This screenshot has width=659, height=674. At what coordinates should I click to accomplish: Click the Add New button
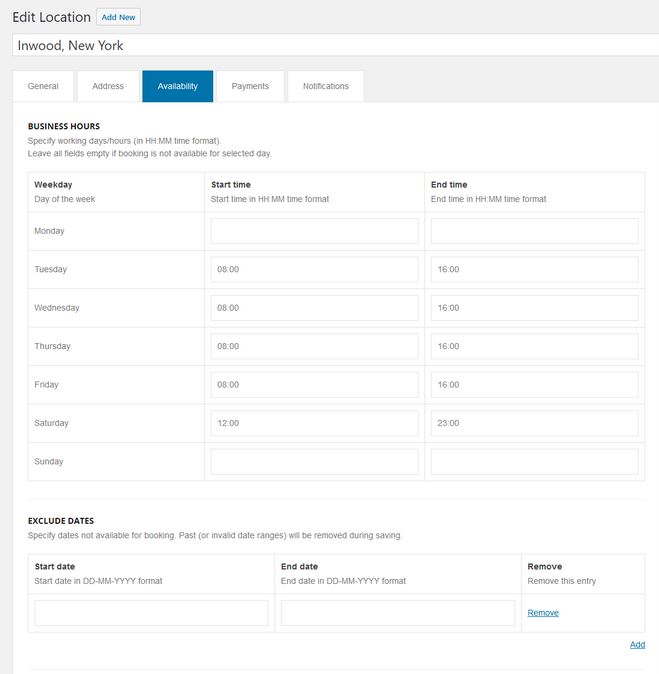[x=118, y=17]
